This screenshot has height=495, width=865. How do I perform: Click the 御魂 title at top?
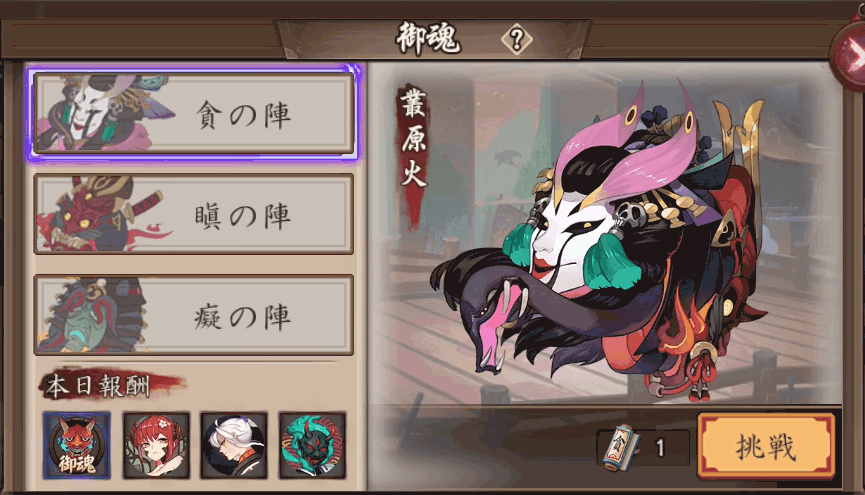tap(428, 39)
